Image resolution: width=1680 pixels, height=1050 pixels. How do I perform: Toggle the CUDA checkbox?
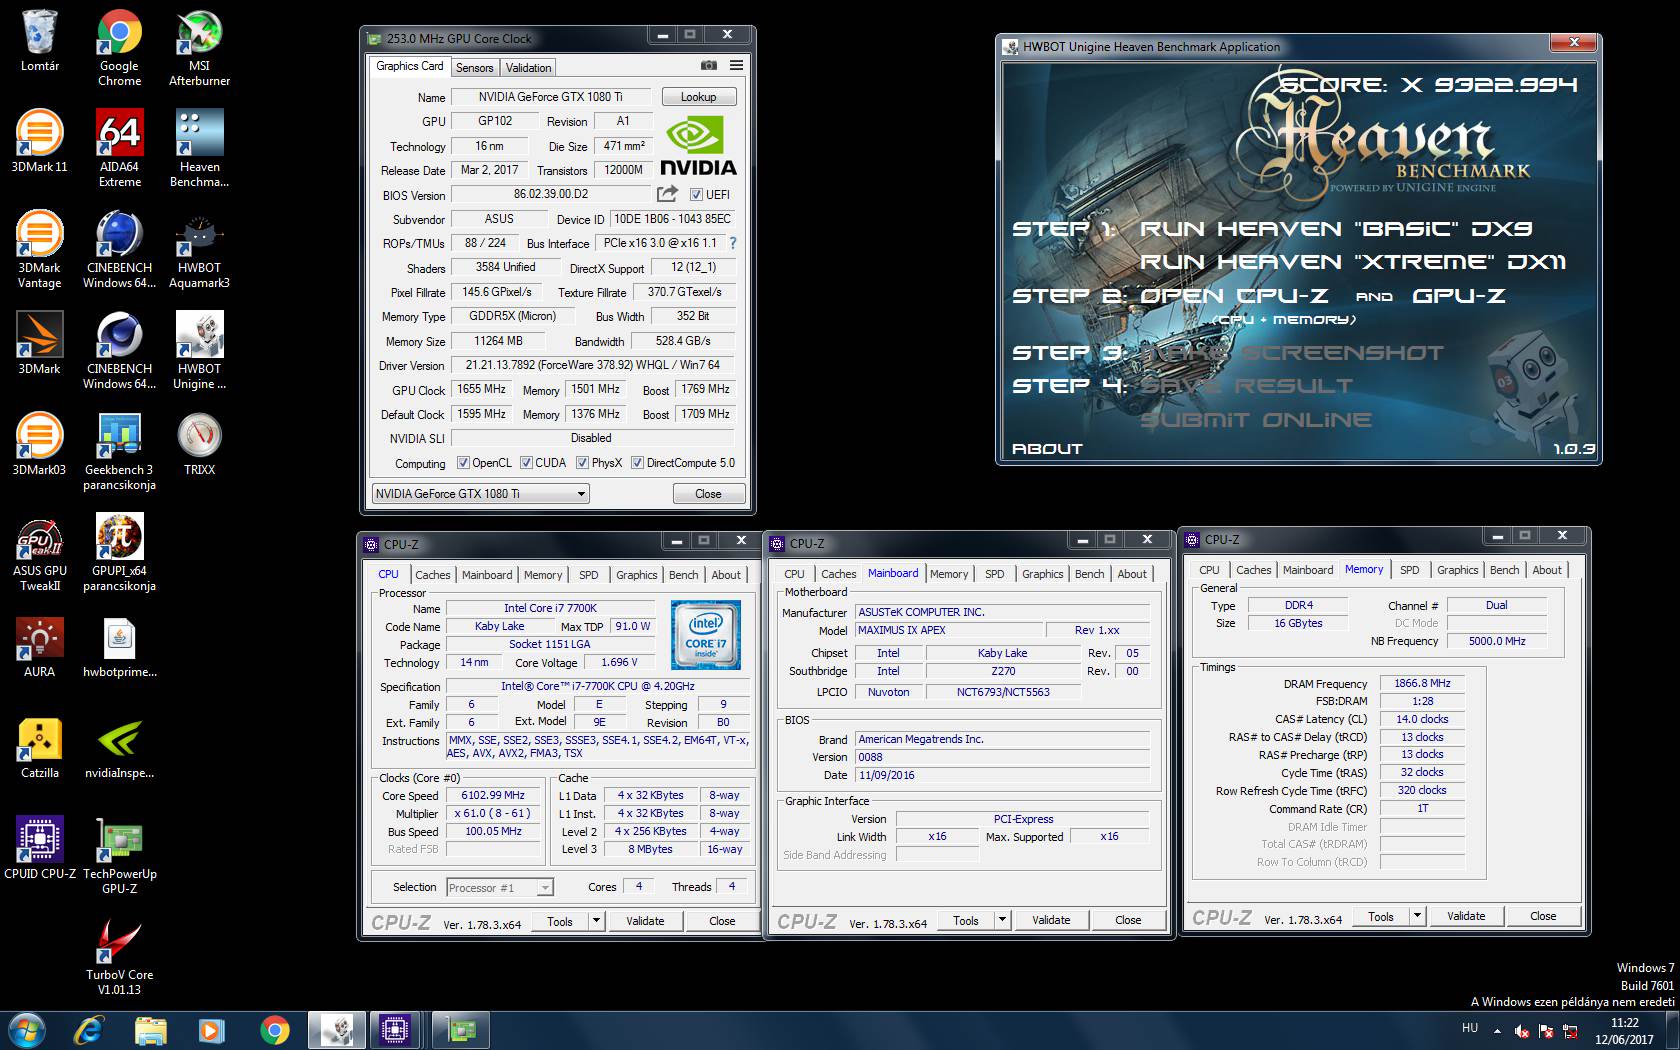coord(526,463)
